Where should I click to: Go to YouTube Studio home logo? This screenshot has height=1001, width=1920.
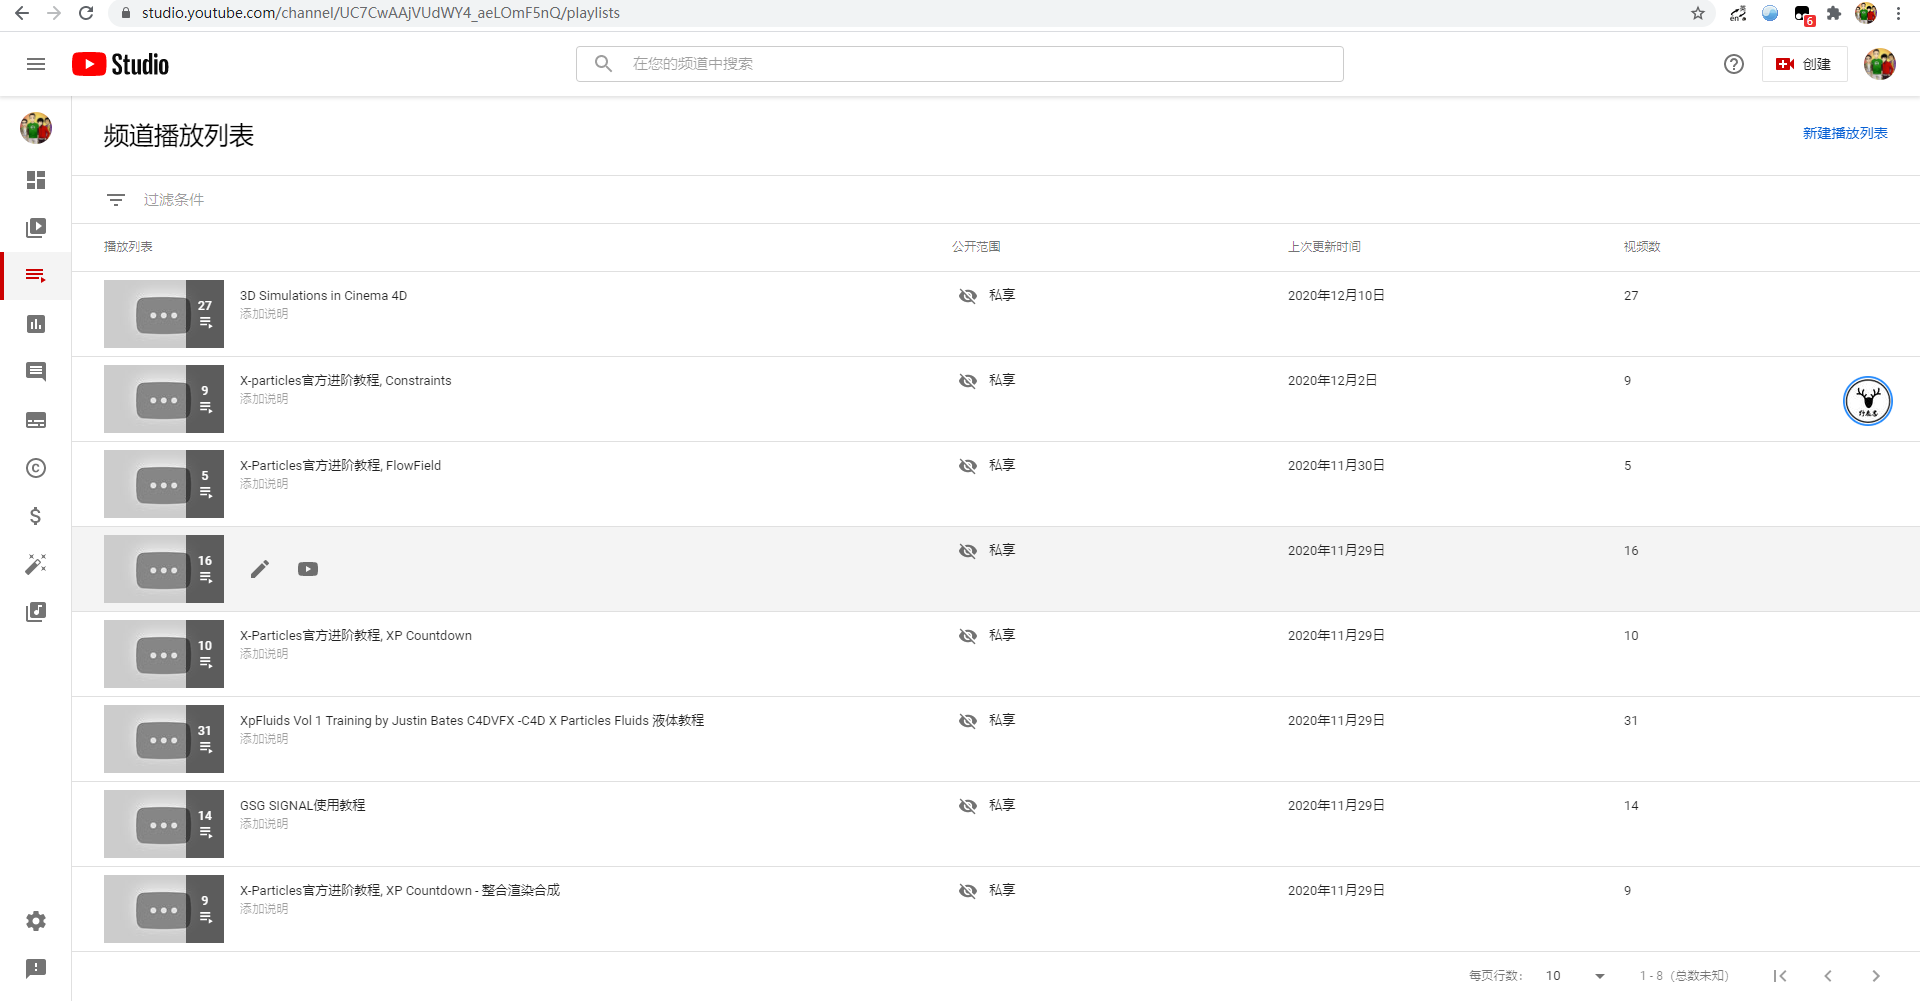[120, 64]
